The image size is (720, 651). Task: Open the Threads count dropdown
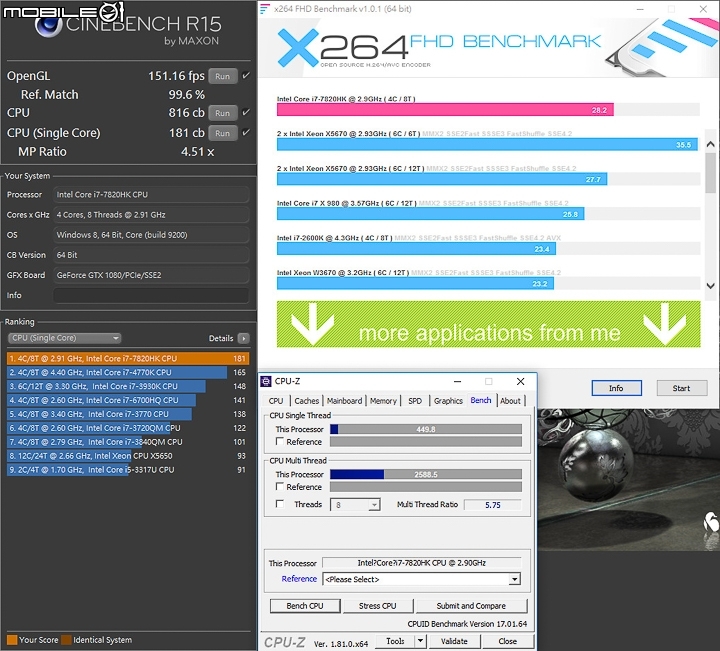coord(355,505)
